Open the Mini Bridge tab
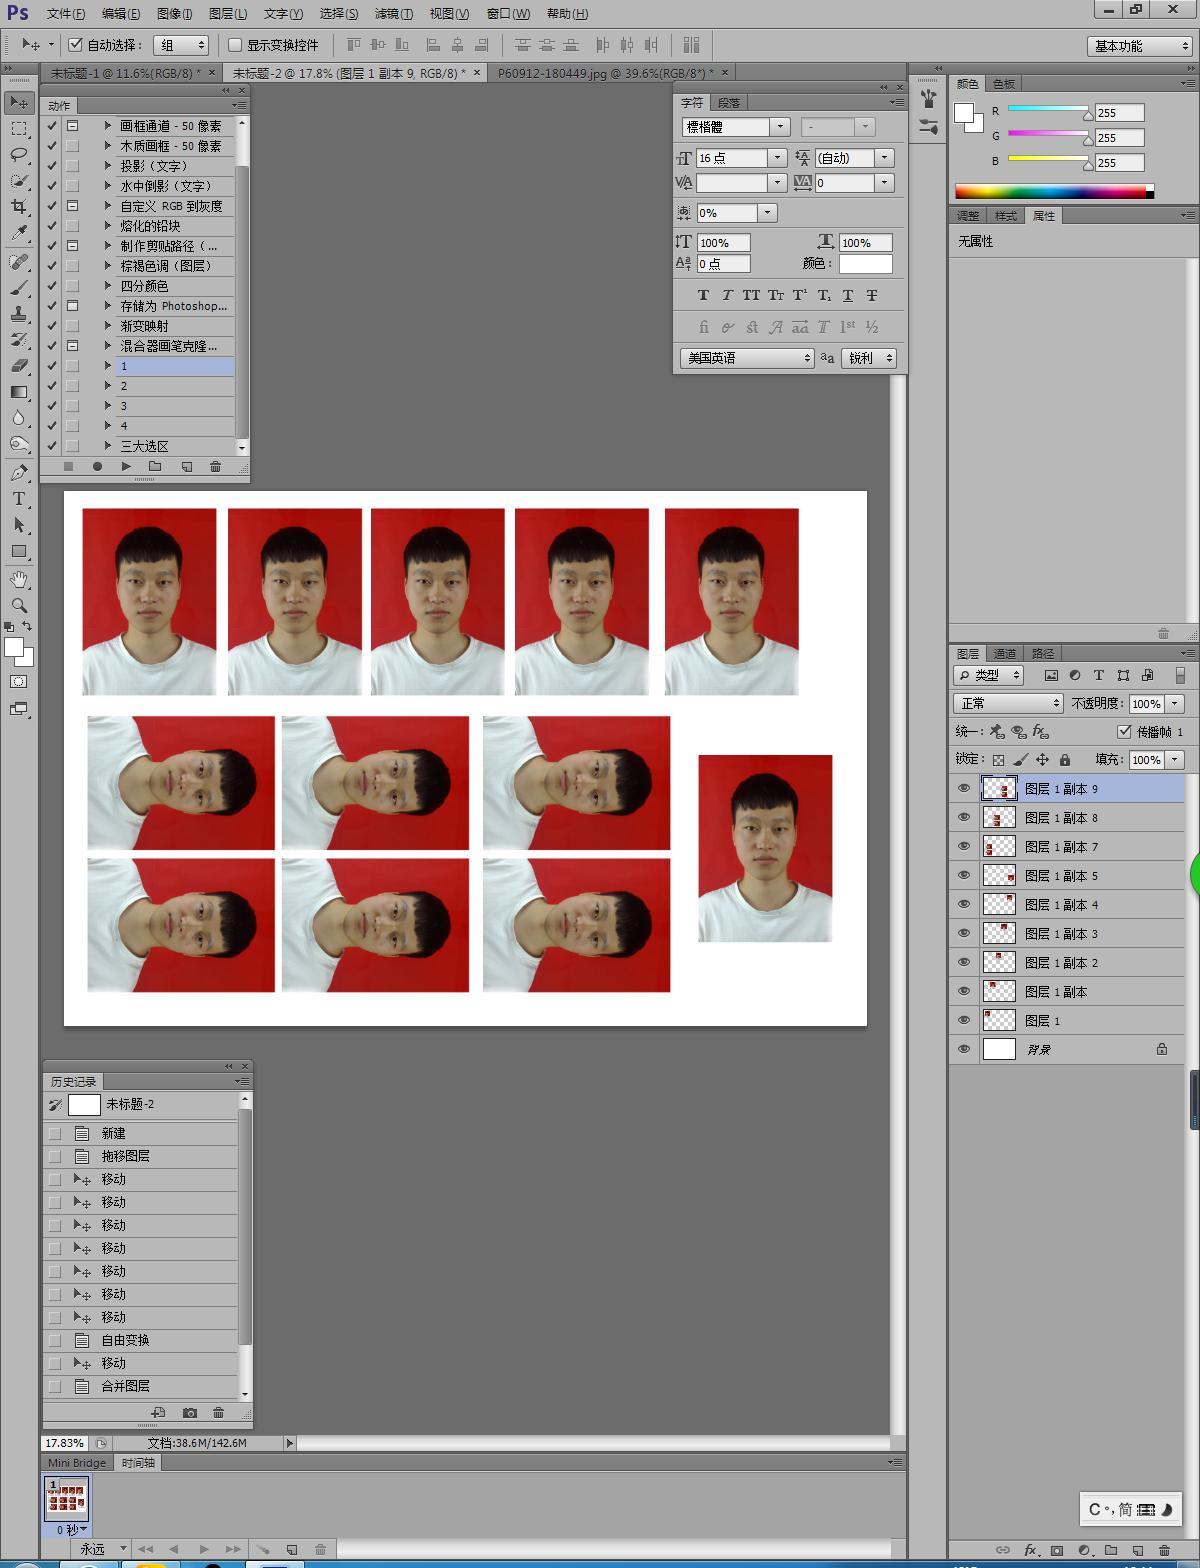 pos(77,1462)
